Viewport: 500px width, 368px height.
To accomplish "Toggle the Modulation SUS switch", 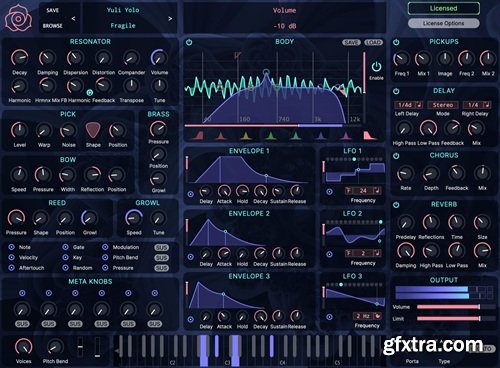I will tap(161, 248).
